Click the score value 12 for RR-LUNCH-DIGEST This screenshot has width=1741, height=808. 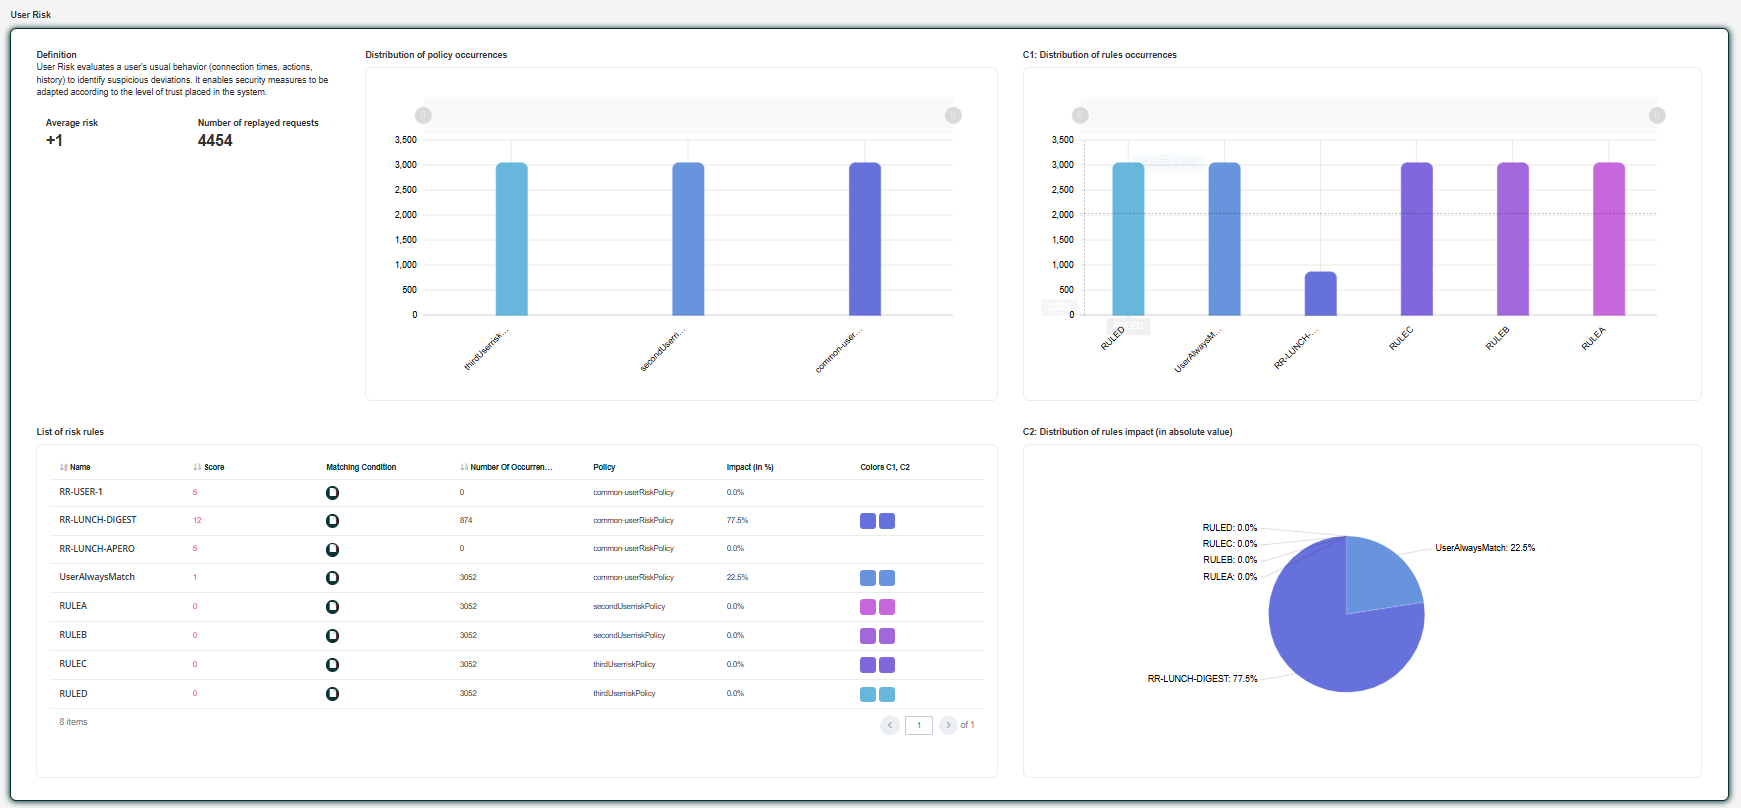[197, 520]
